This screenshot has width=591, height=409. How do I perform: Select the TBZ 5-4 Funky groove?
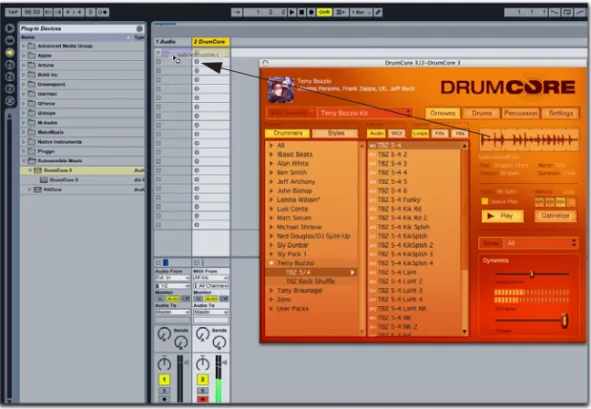tap(415, 200)
